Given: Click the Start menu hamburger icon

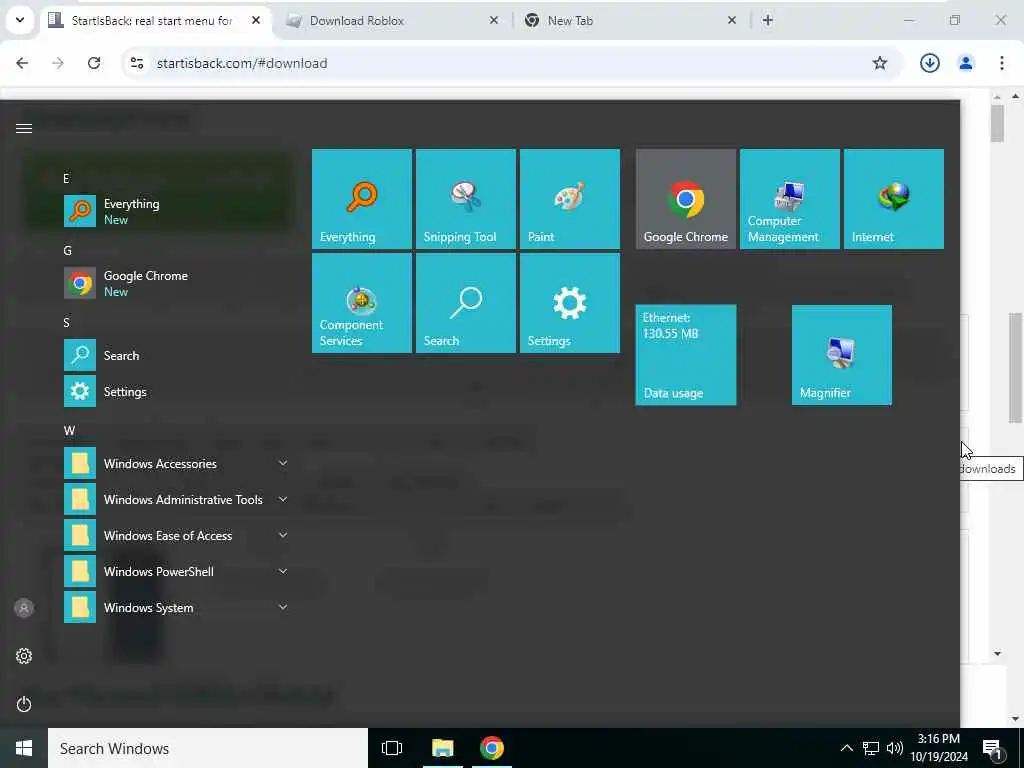Looking at the screenshot, I should [x=24, y=128].
